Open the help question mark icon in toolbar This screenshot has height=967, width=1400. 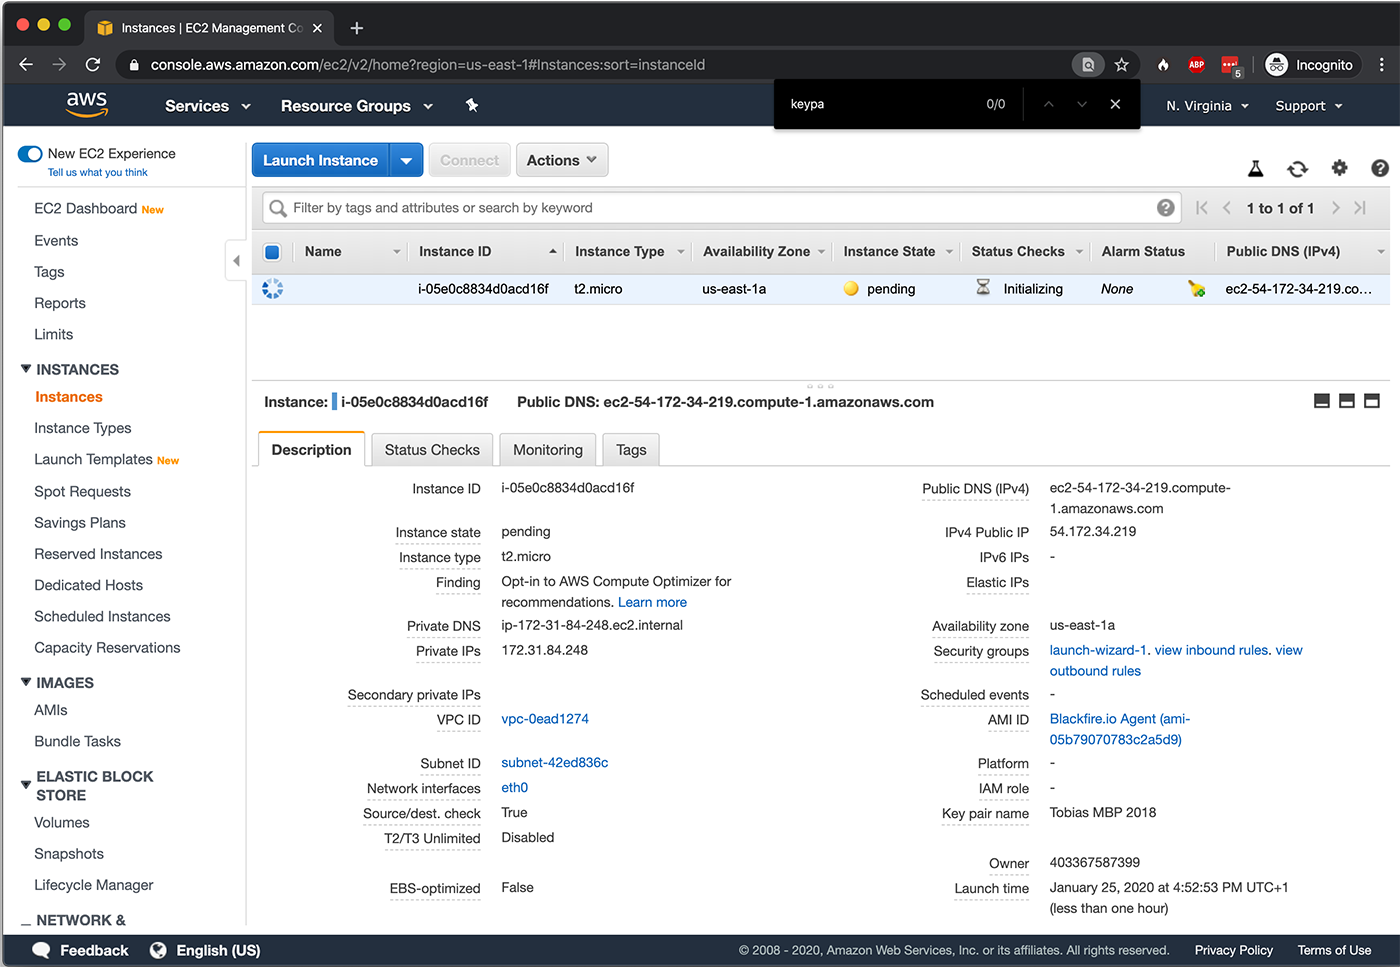1380,168
